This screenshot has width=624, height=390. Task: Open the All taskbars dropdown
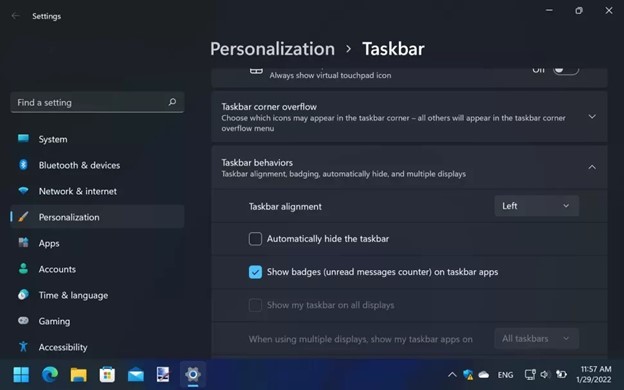(x=536, y=339)
